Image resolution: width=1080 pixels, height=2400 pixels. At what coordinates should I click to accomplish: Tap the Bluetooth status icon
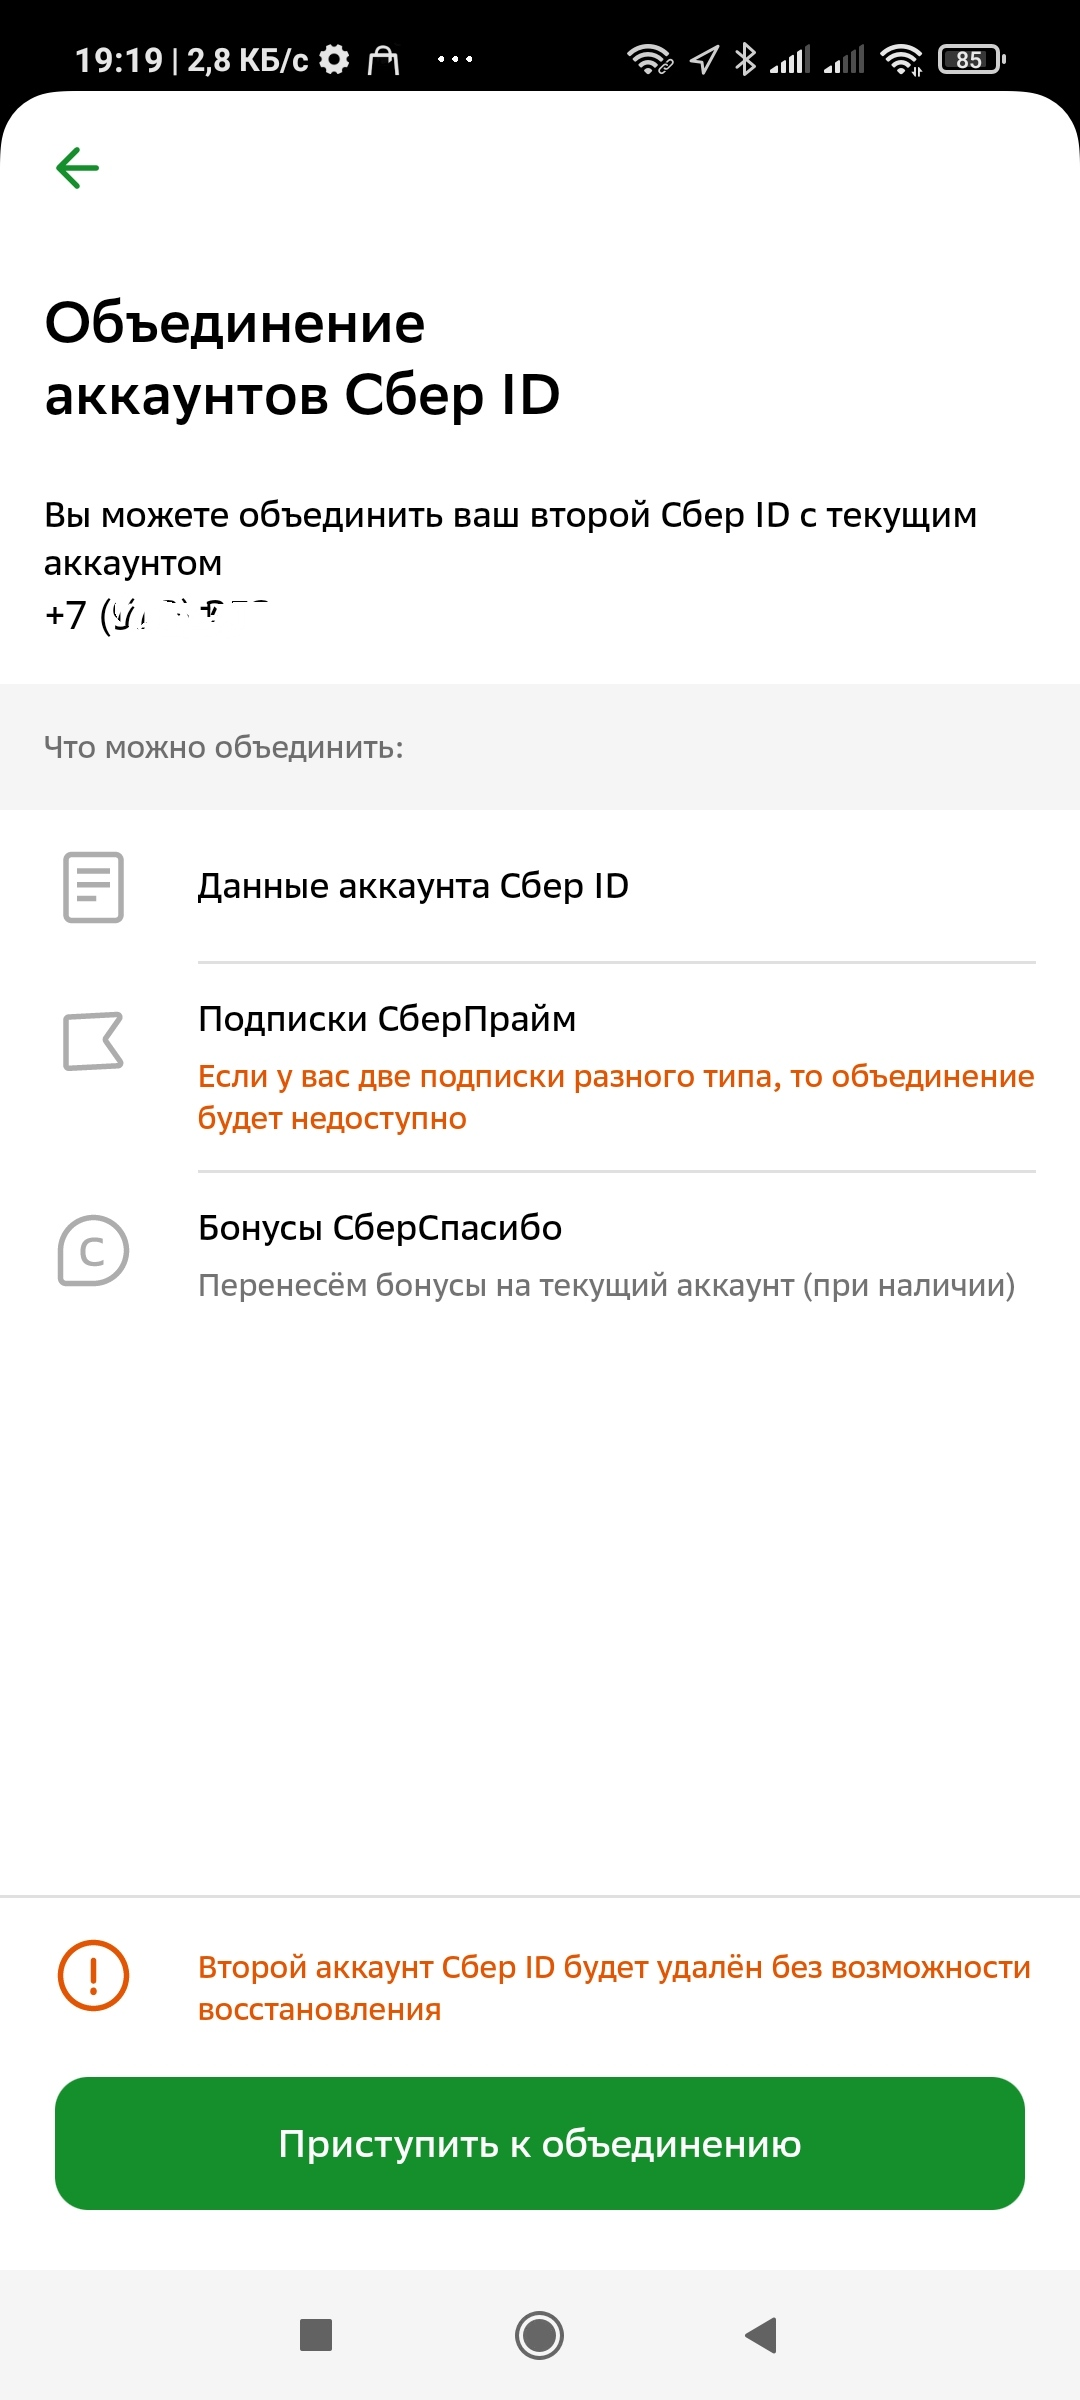coord(745,60)
